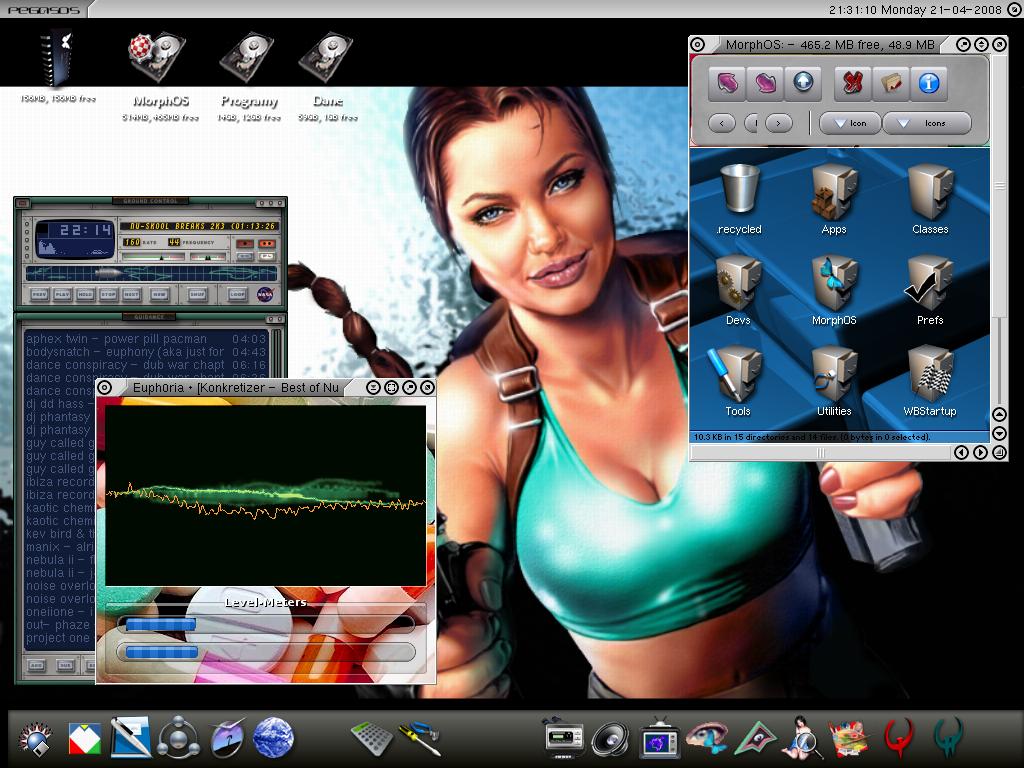This screenshot has height=768, width=1024.
Task: Click the HOLD button in Ground Control player
Action: [86, 295]
